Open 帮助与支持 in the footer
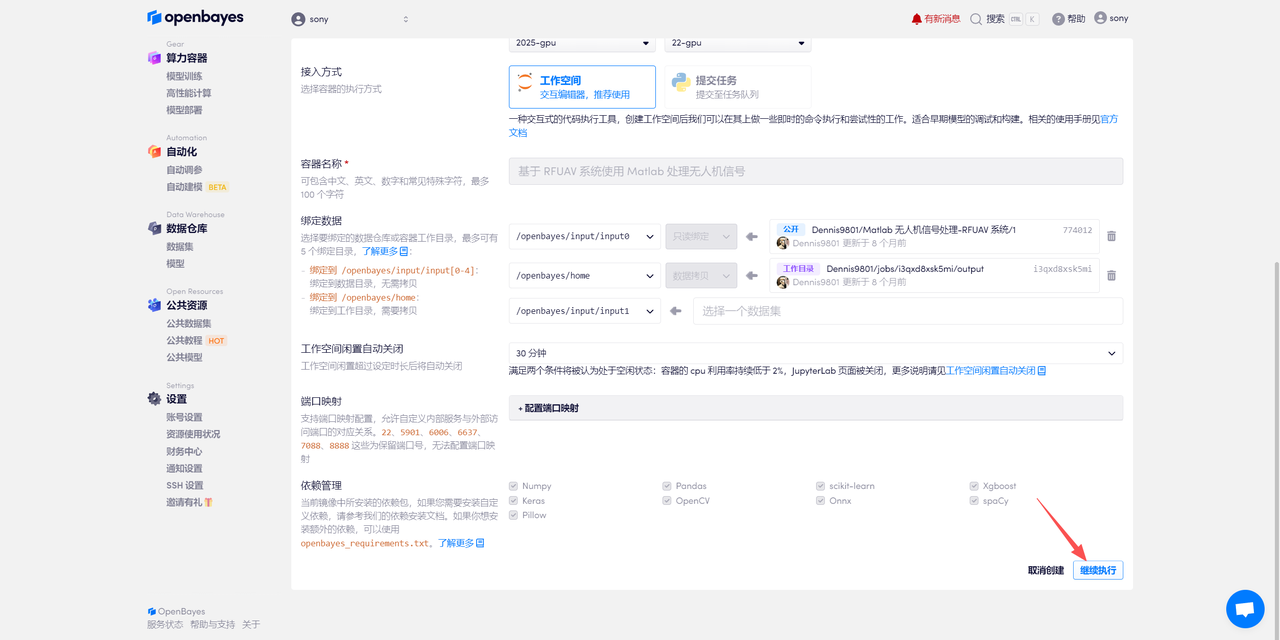Screen dimensions: 1280x640 [212, 624]
